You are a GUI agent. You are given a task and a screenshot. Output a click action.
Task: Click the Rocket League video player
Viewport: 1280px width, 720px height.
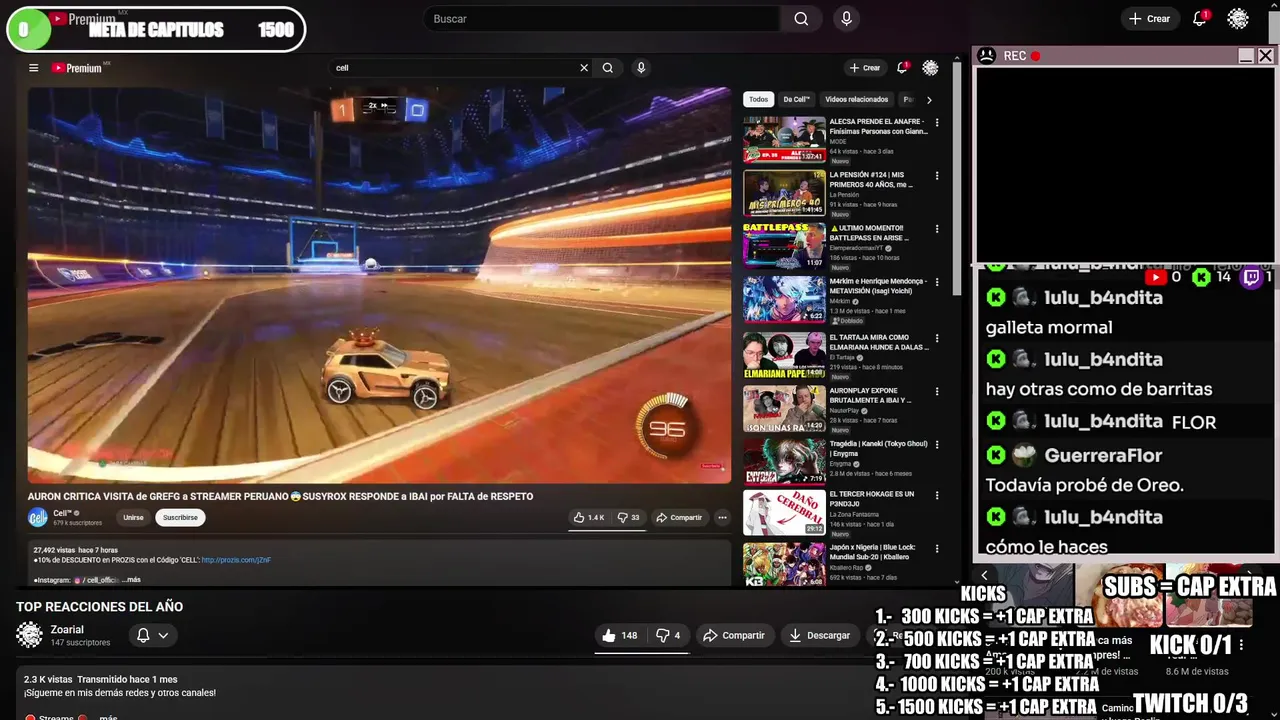(379, 285)
